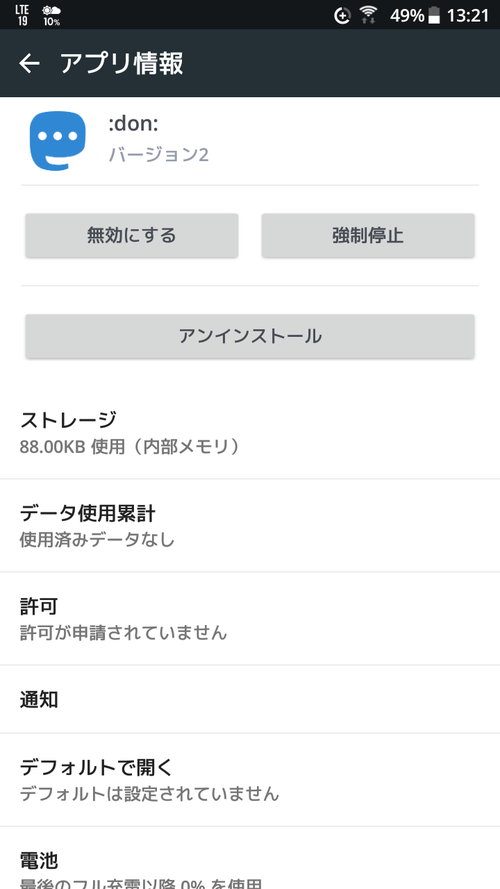Viewport: 500px width, 889px height.
Task: Tap the Wi-Fi status icon
Action: (368, 15)
